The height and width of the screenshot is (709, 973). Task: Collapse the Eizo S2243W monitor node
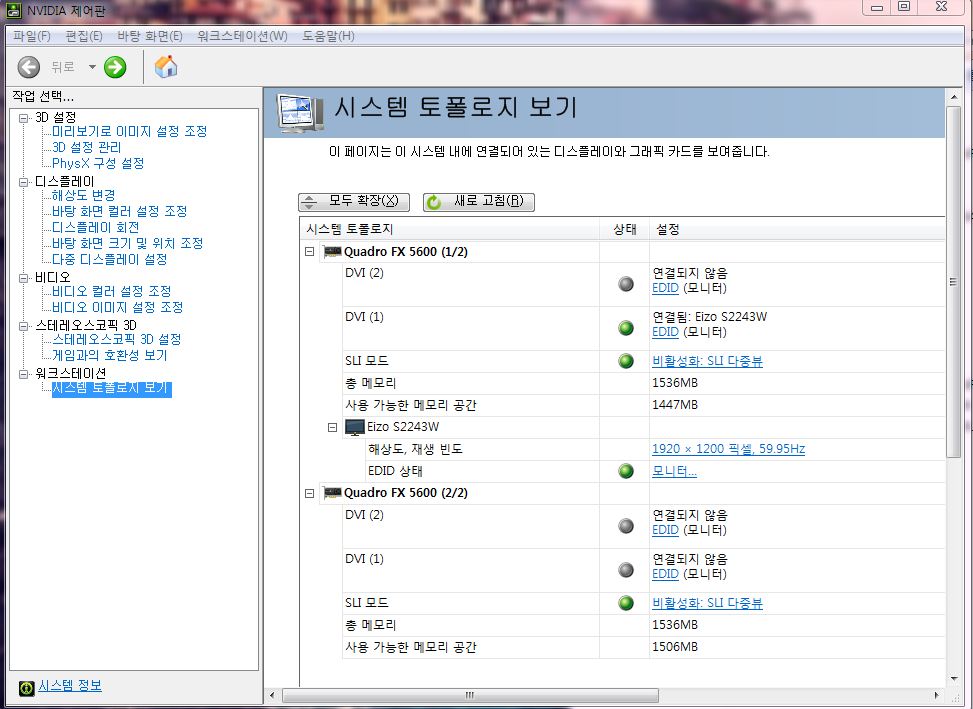(x=333, y=427)
